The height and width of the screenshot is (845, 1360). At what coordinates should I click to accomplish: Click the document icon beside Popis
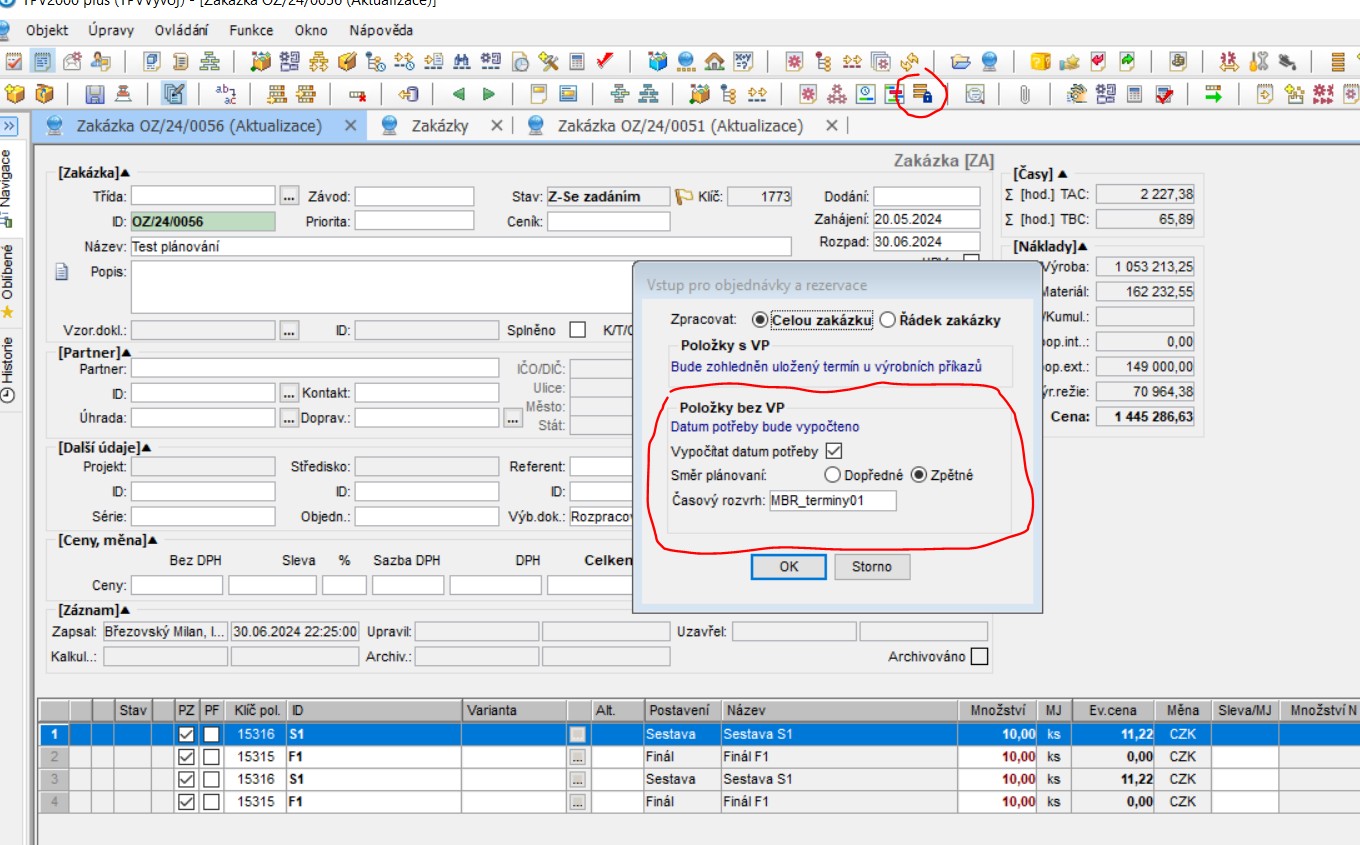60,271
